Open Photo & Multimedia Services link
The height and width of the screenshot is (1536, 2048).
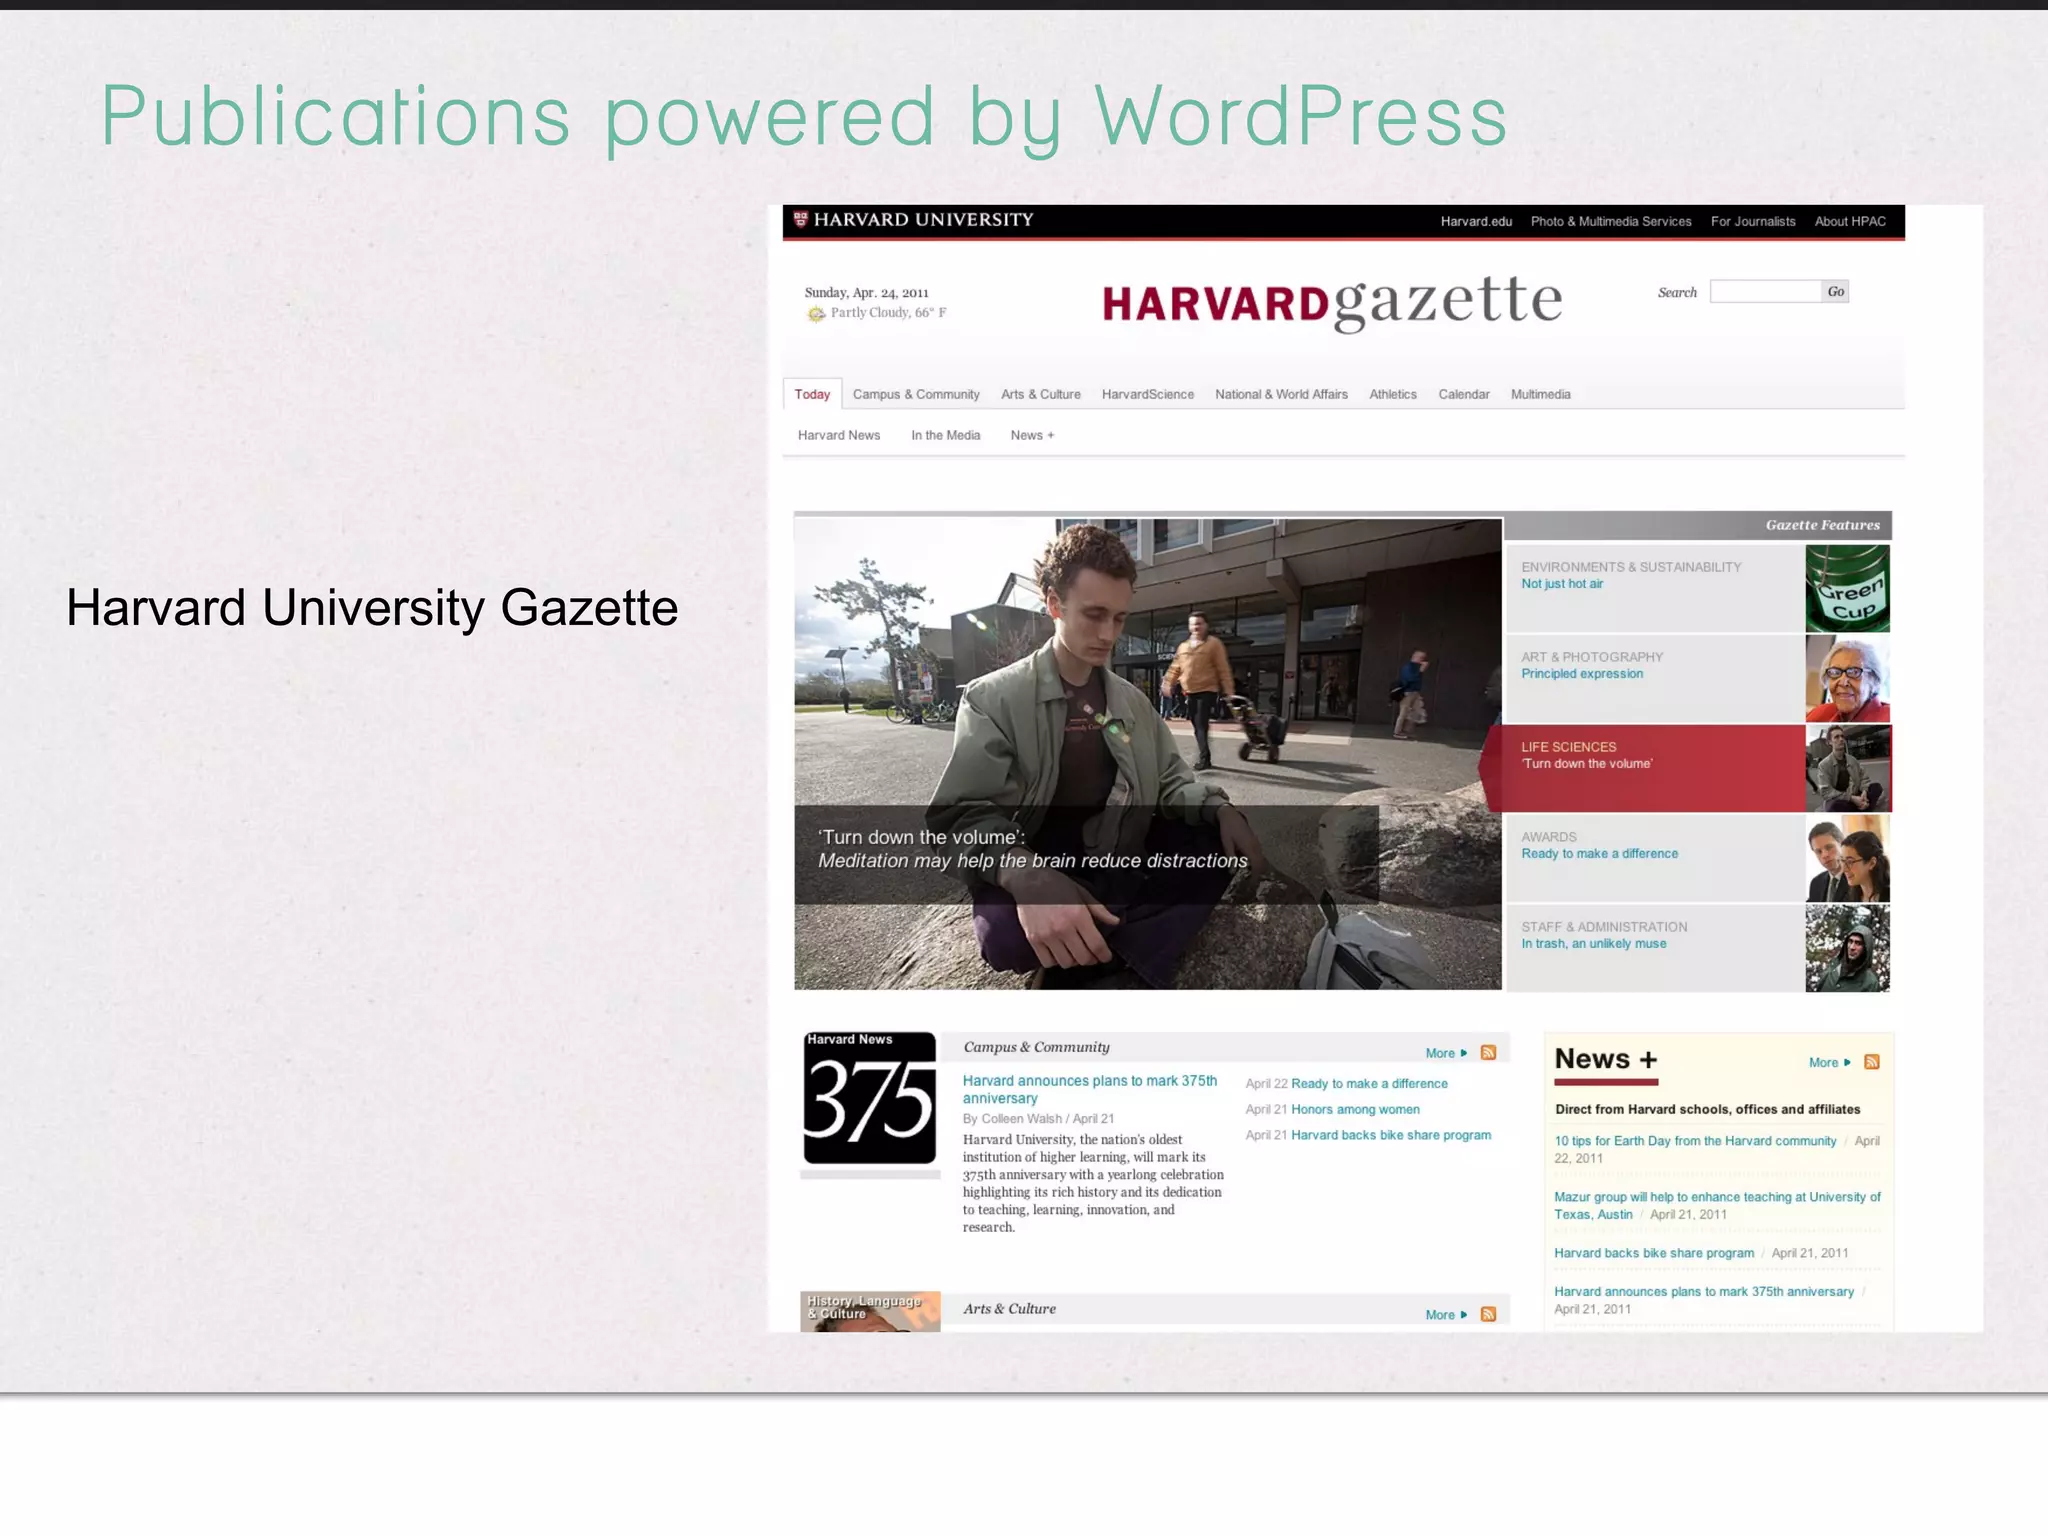[x=1611, y=221]
